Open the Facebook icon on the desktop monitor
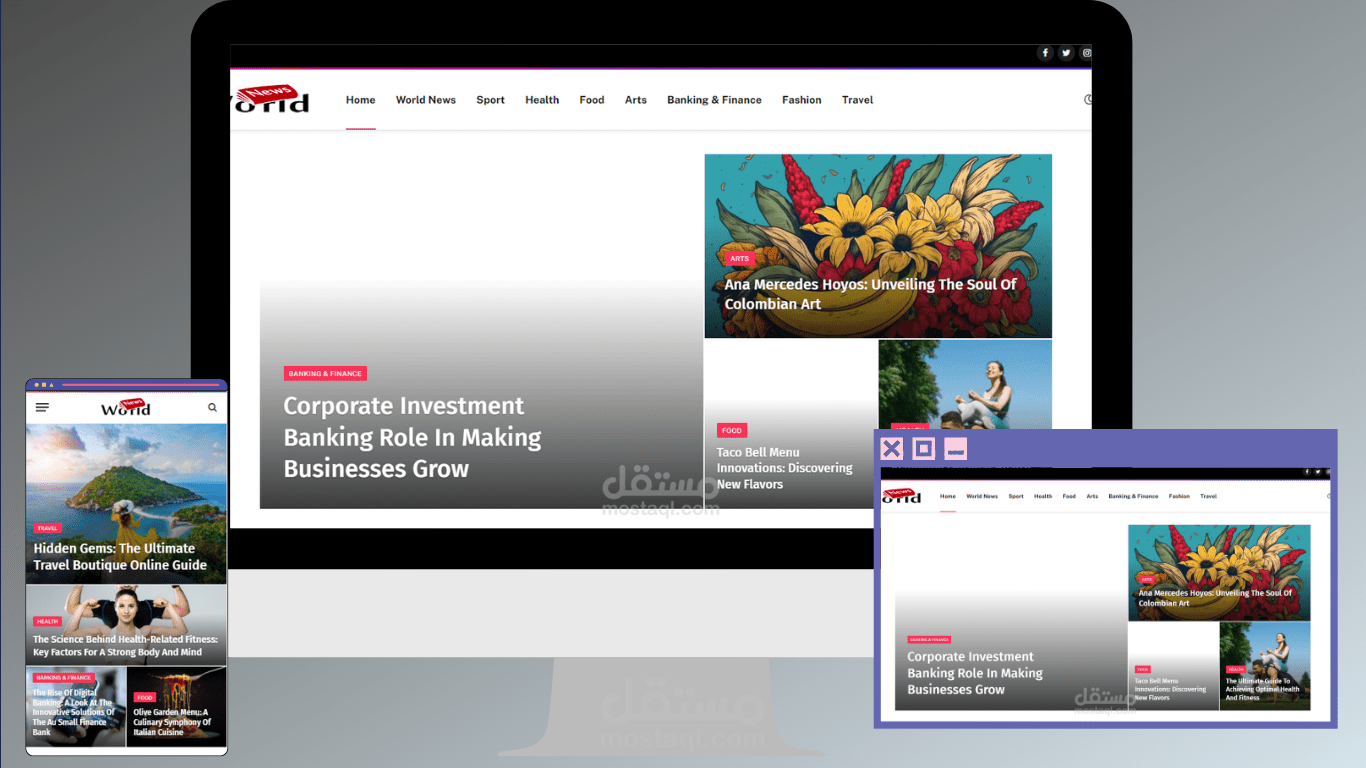1366x768 pixels. click(x=1045, y=53)
